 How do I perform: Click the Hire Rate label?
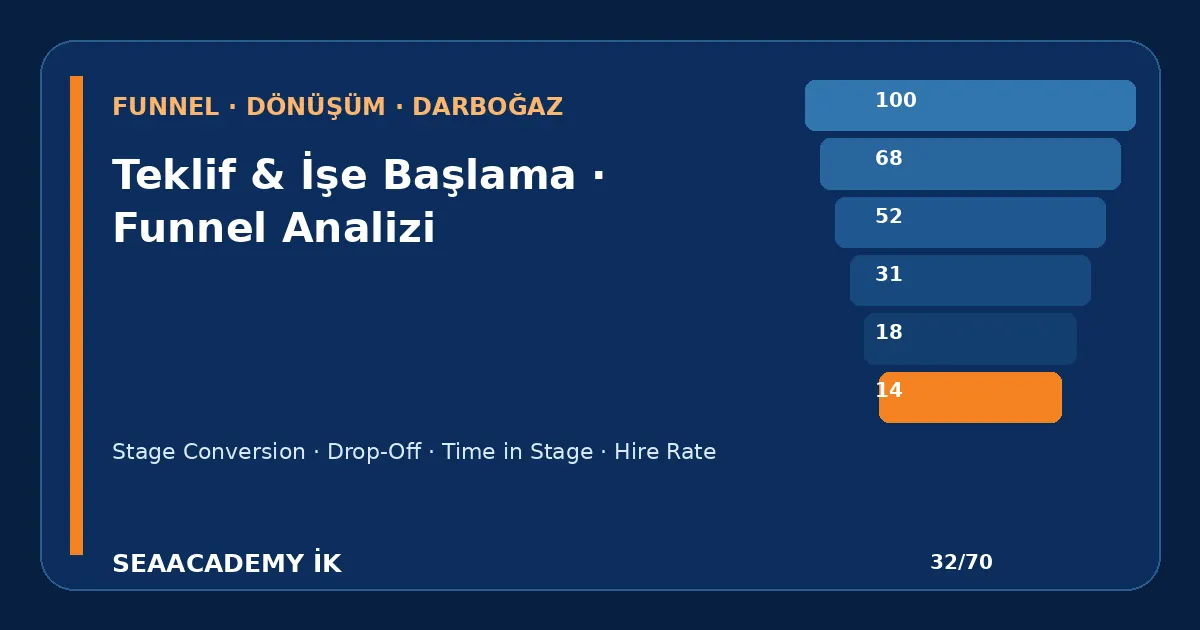665,452
